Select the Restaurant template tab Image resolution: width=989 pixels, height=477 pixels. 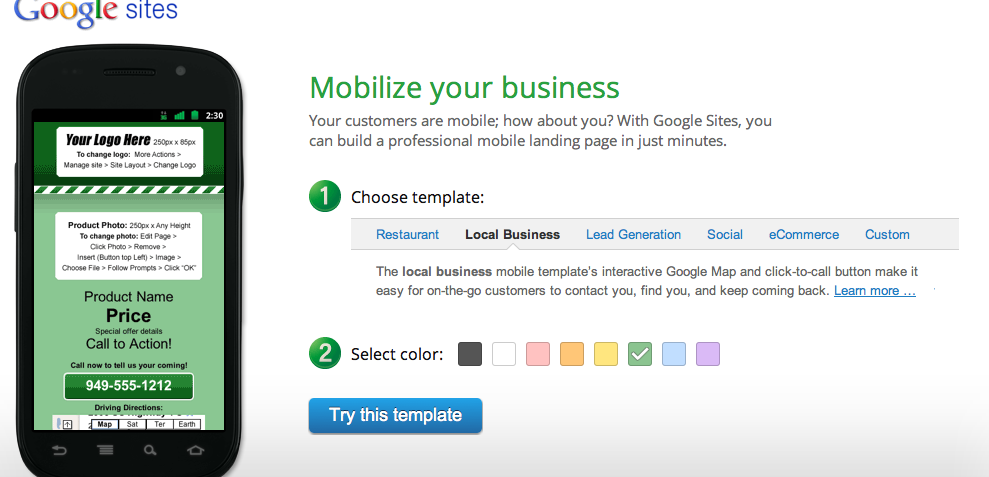[407, 235]
